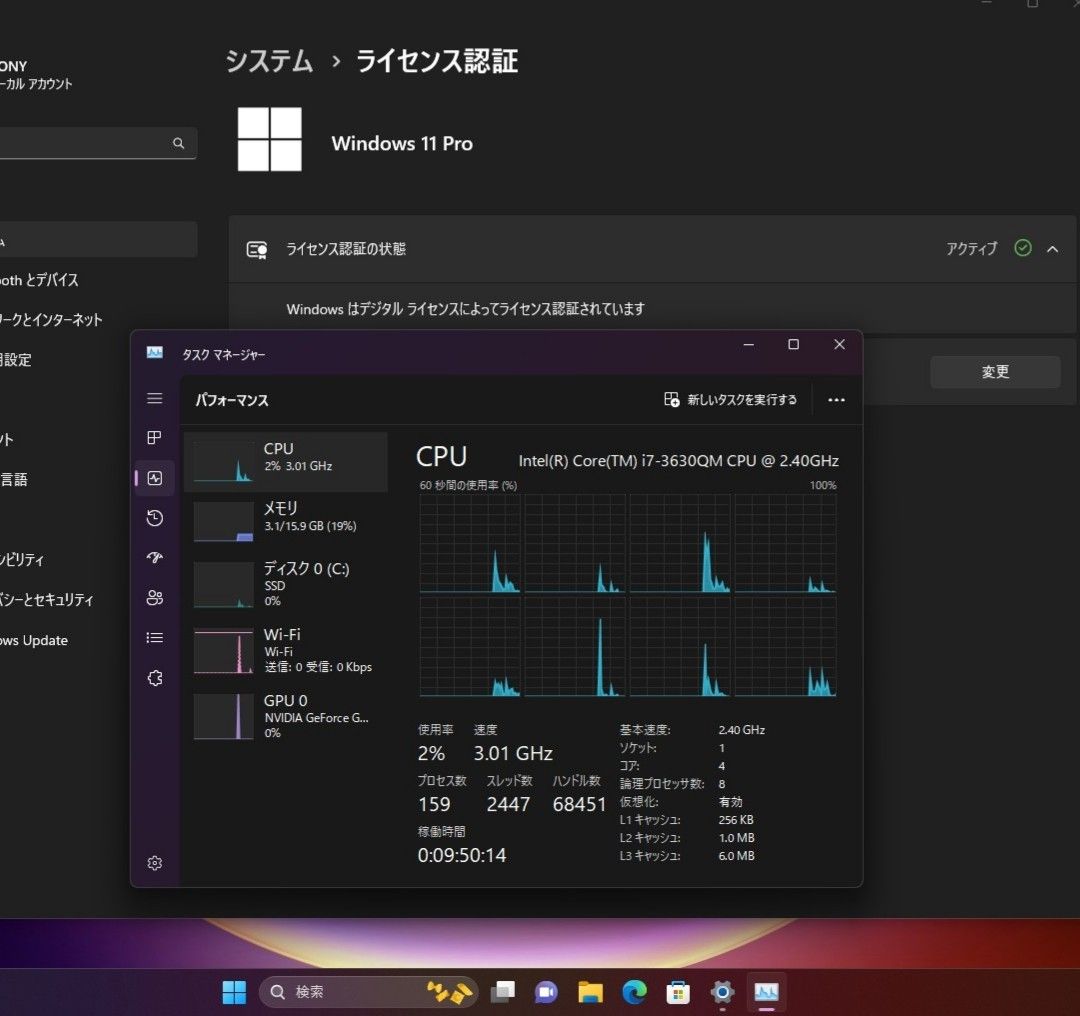Open Users page icon in Task Manager
The image size is (1080, 1016).
click(x=155, y=597)
